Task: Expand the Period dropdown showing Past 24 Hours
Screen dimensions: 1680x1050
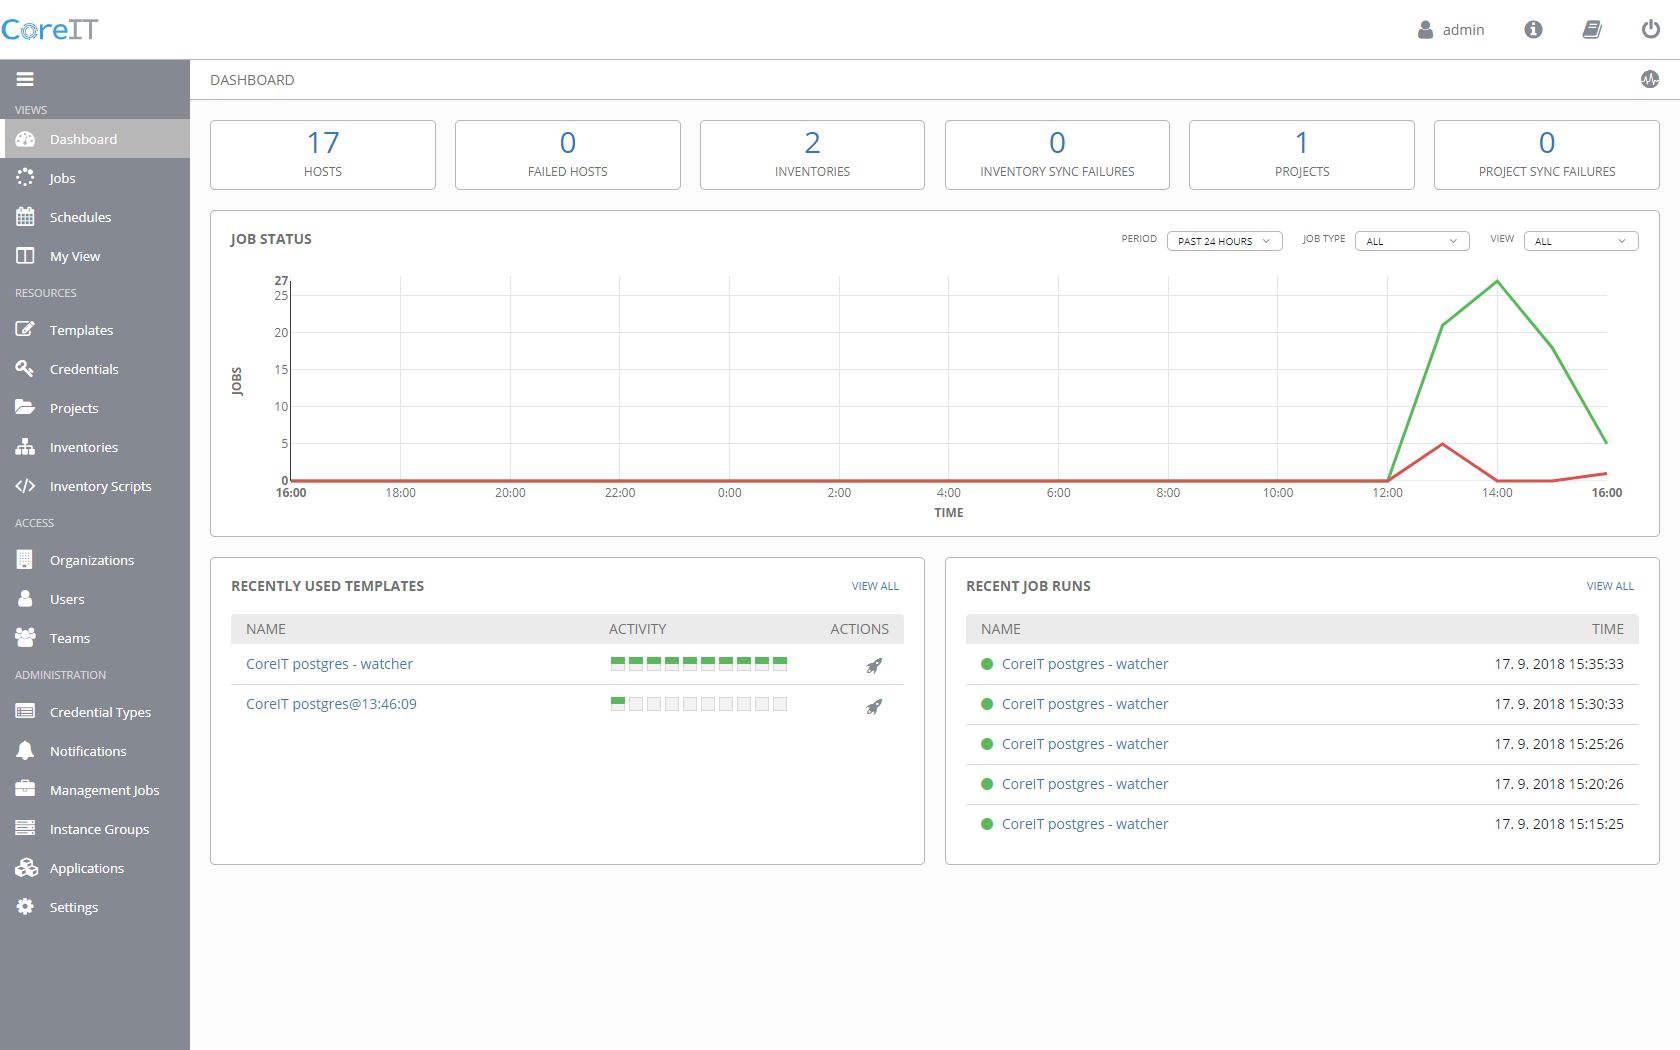Action: click(1224, 241)
